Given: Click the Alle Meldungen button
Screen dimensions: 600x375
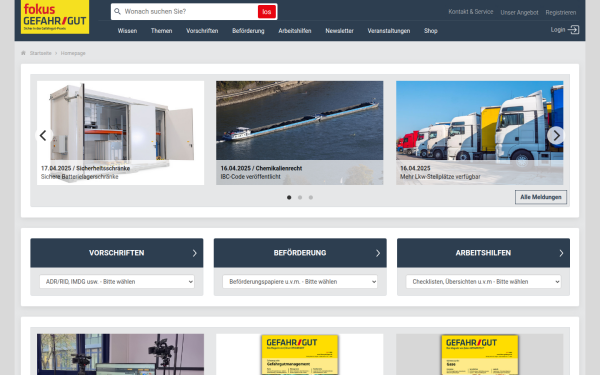Looking at the screenshot, I should coord(541,197).
